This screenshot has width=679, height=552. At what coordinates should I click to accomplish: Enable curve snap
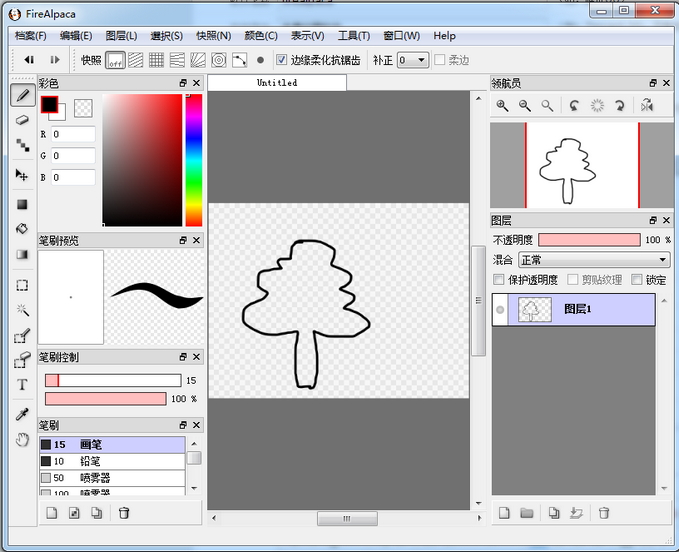239,60
